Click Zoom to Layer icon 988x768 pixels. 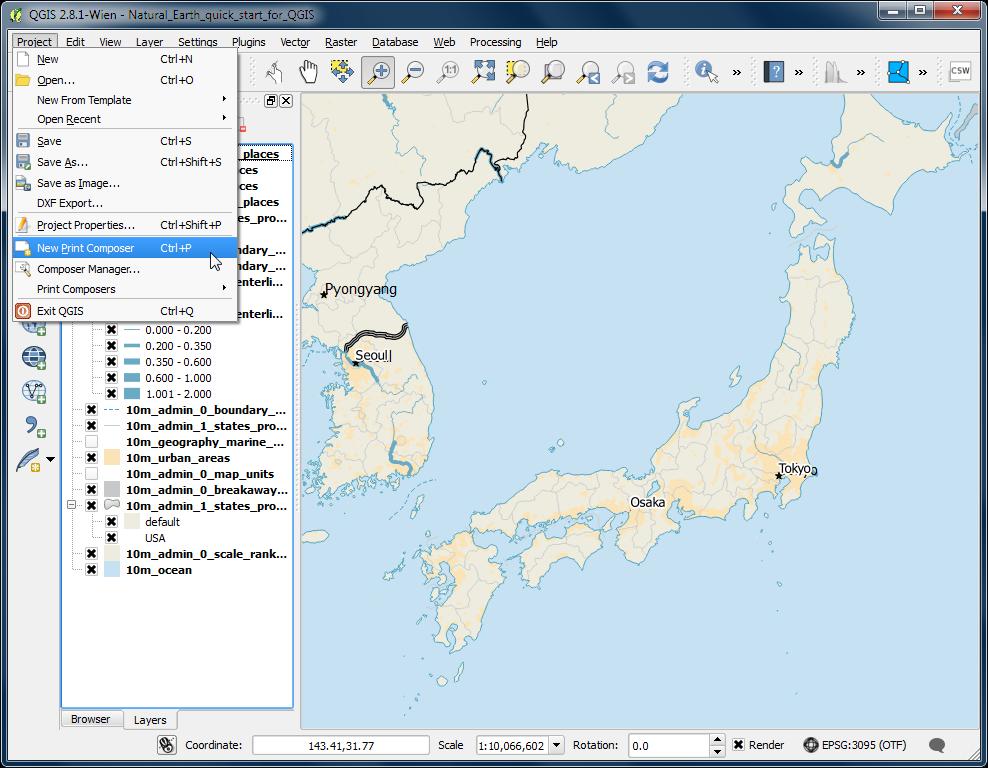[x=553, y=72]
